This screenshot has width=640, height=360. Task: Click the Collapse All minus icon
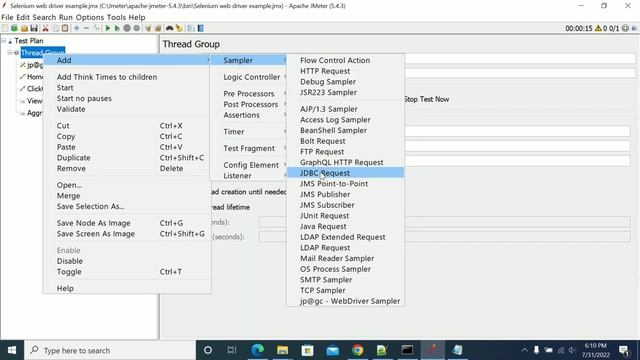(86, 28)
